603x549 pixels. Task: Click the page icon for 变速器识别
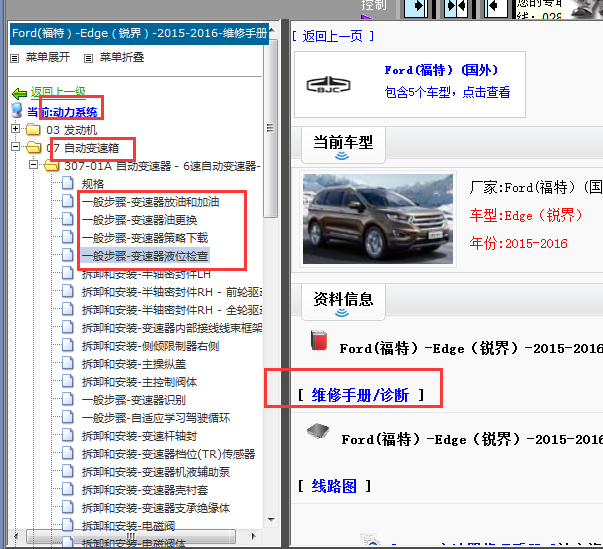point(68,399)
